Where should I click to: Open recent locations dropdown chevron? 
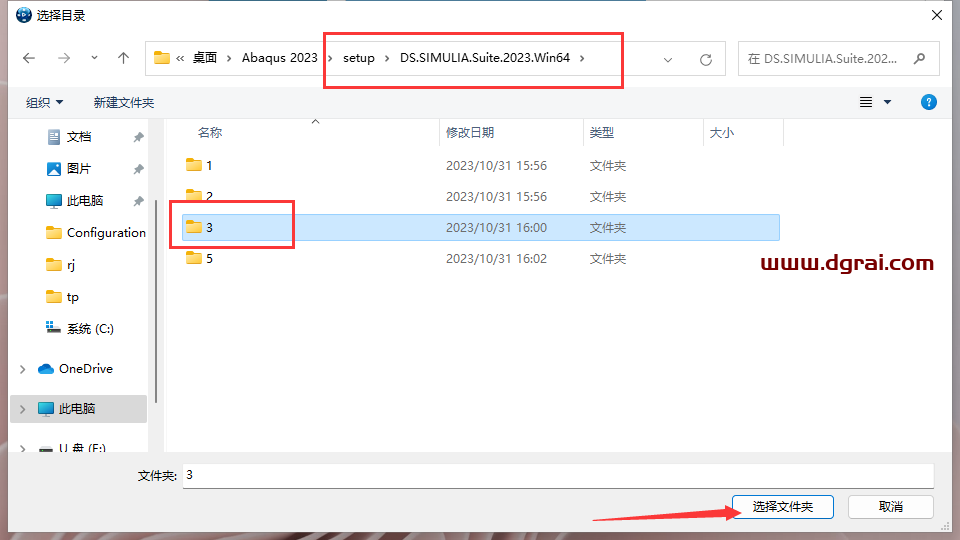[94, 58]
